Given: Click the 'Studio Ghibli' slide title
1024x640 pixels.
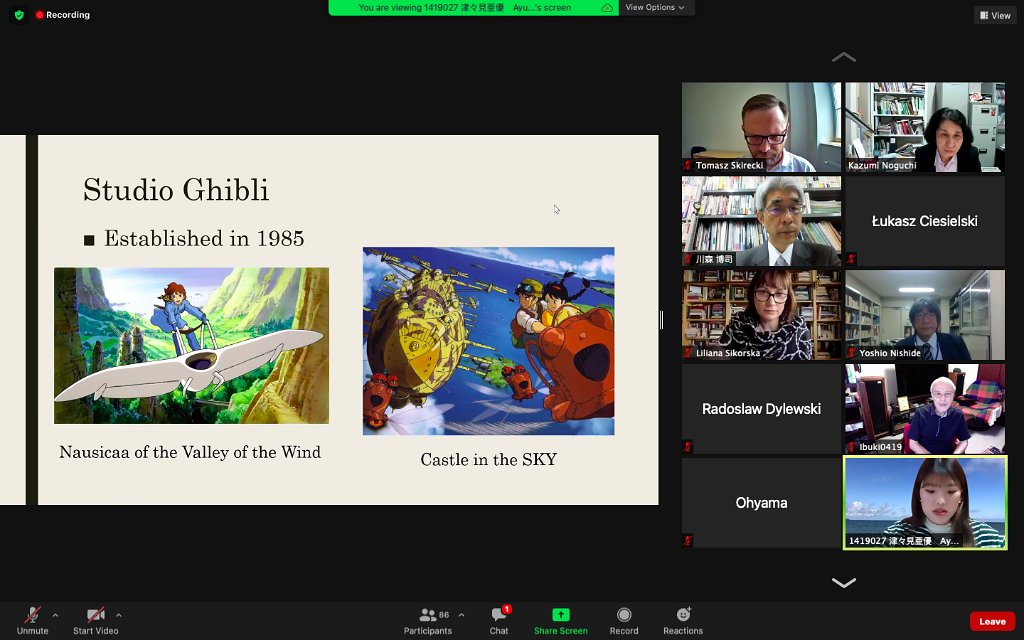Looking at the screenshot, I should point(176,190).
